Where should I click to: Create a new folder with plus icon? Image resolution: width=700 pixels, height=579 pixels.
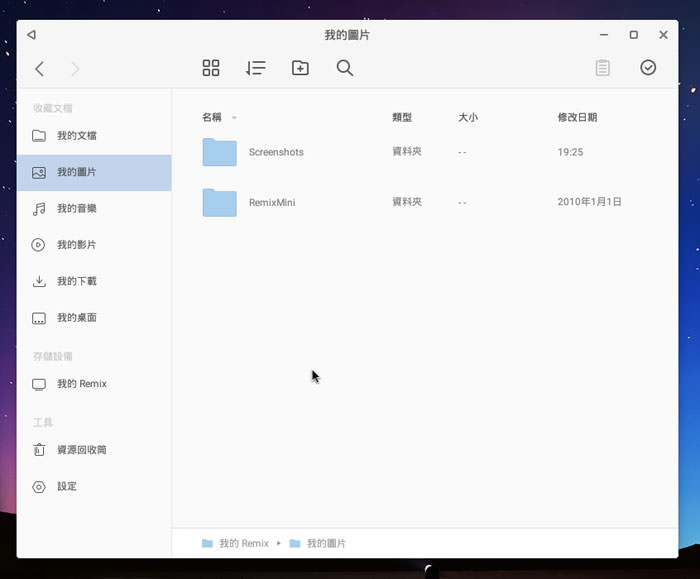pos(300,68)
